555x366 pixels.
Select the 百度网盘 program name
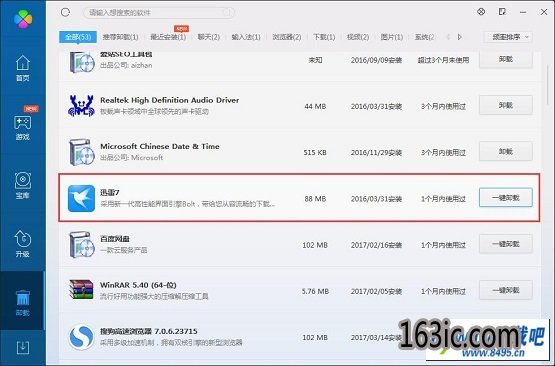[115, 239]
